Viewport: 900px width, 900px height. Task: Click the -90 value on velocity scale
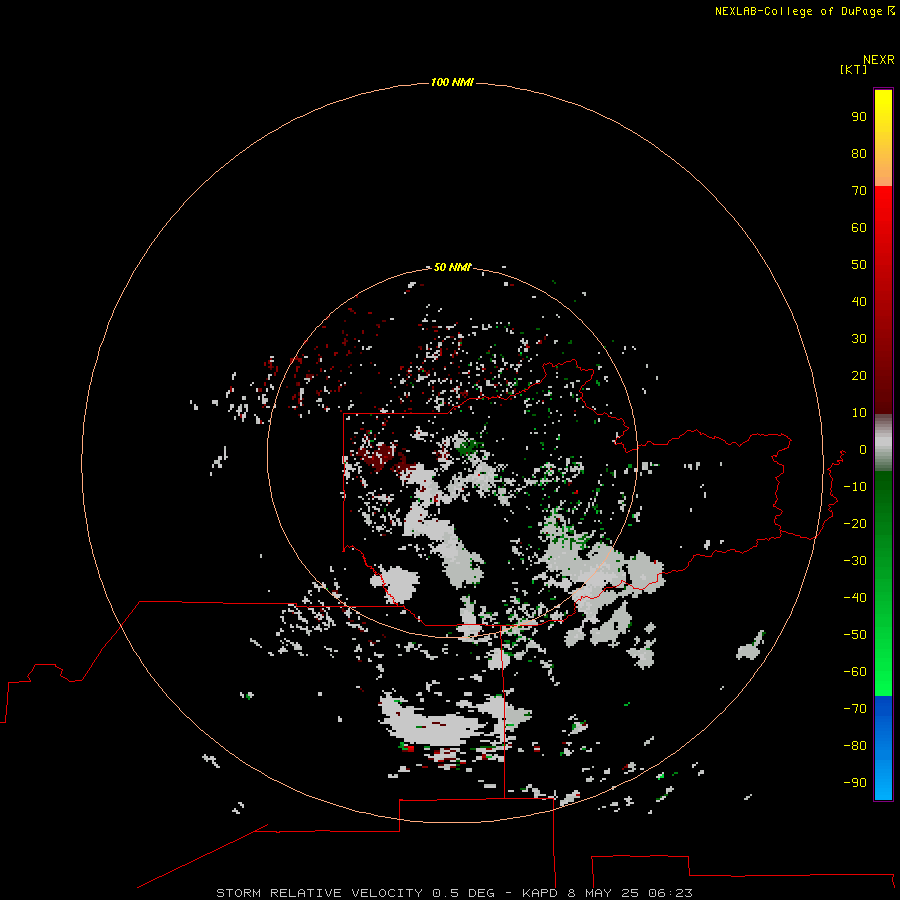(x=855, y=783)
